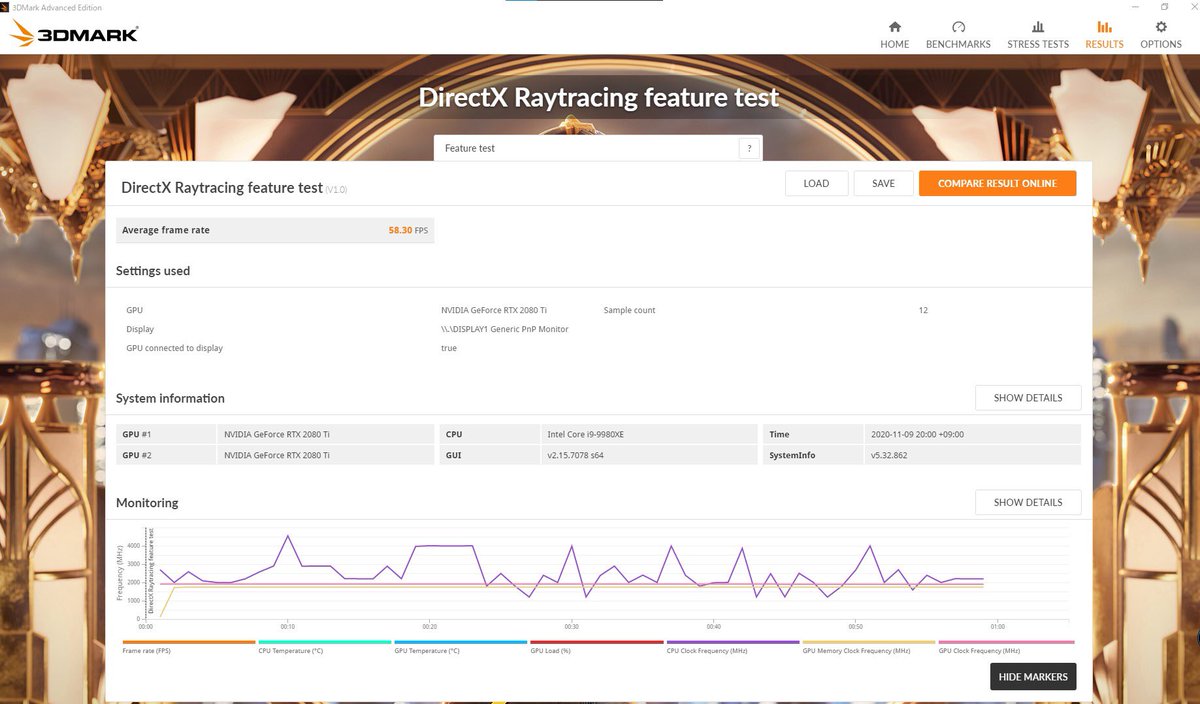The width and height of the screenshot is (1200, 704).
Task: Switch to the STRESS TESTS tab
Action: tap(1038, 34)
